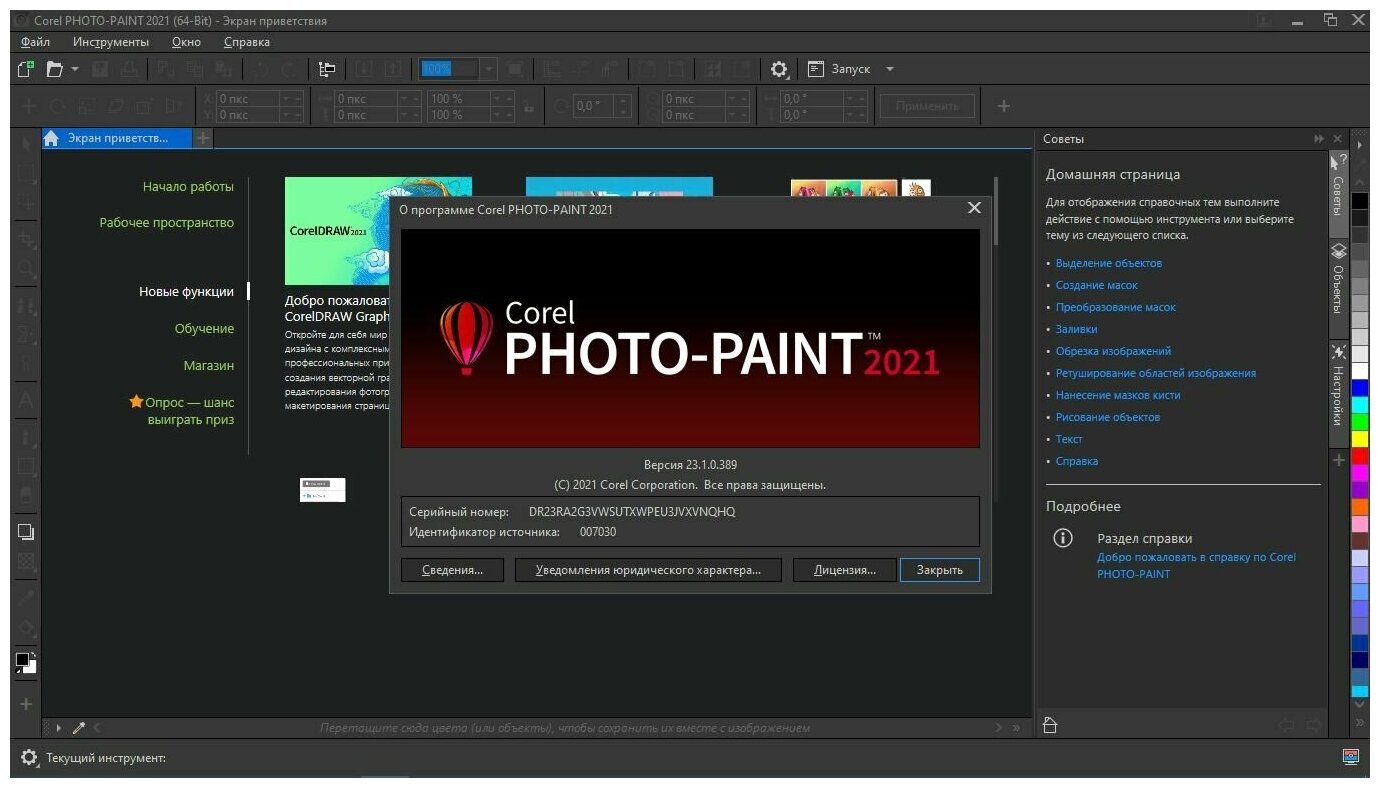Add a new tab with the plus button
This screenshot has height=788, width=1380.
(203, 138)
